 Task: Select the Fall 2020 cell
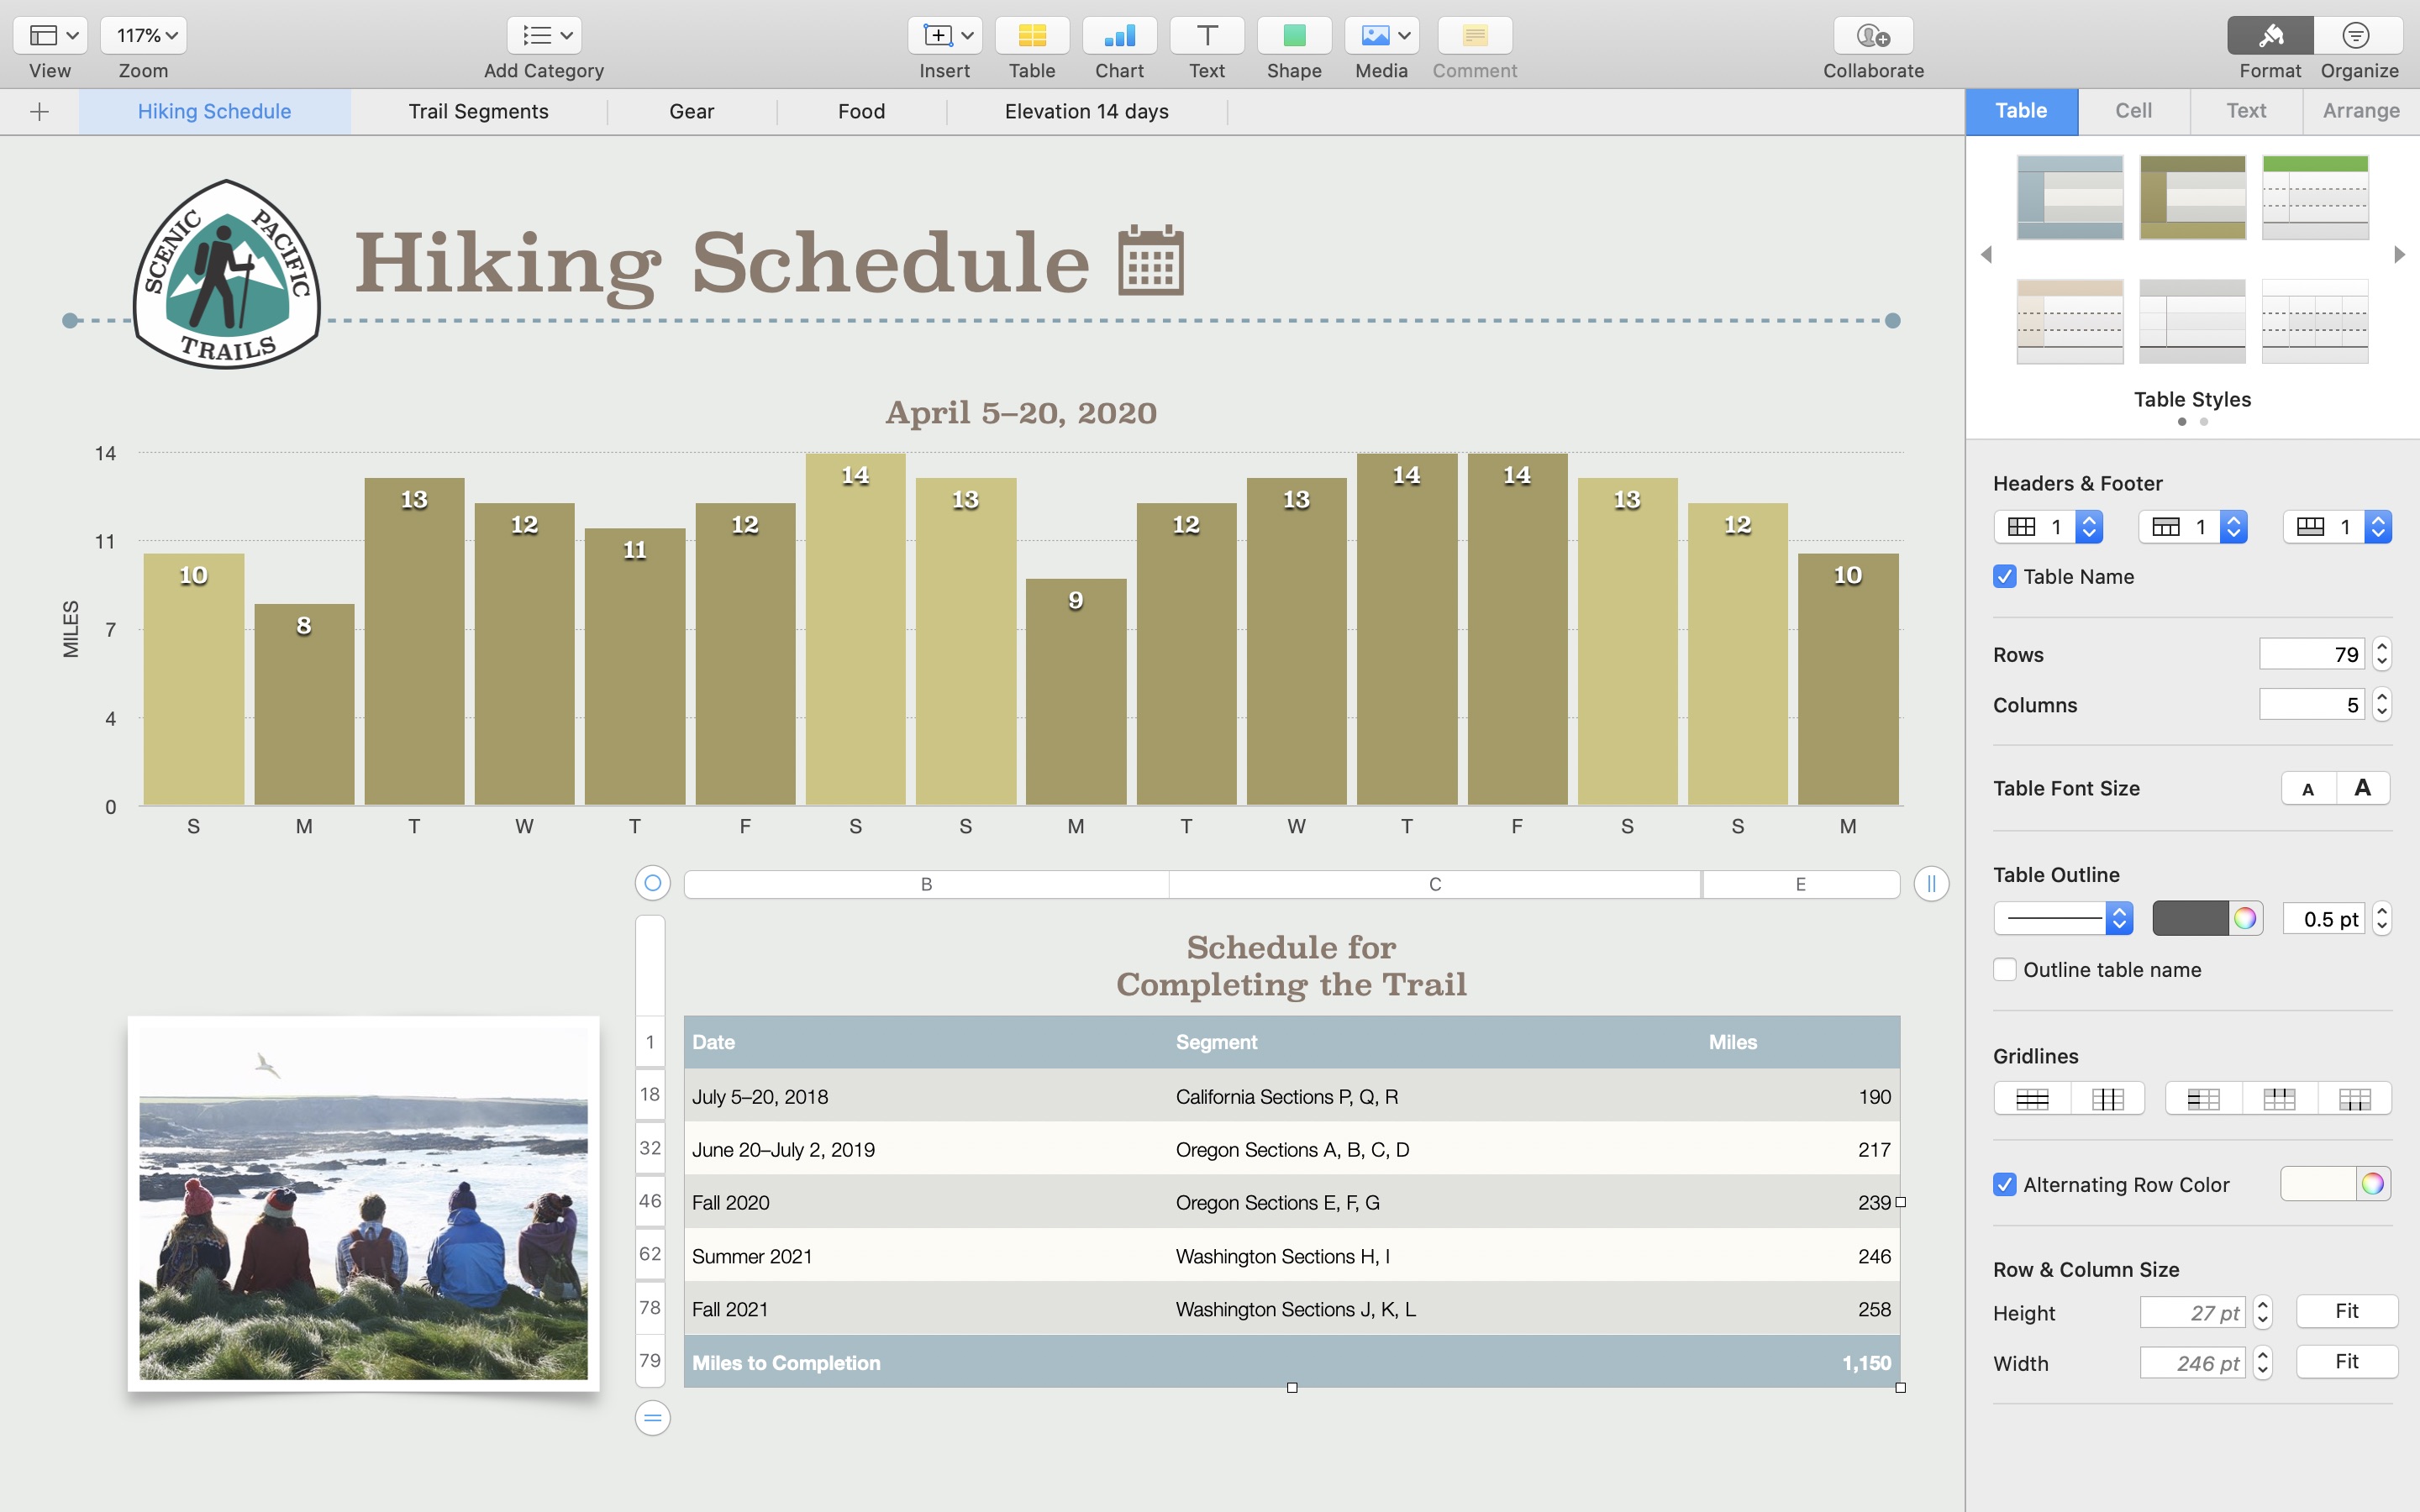926,1202
